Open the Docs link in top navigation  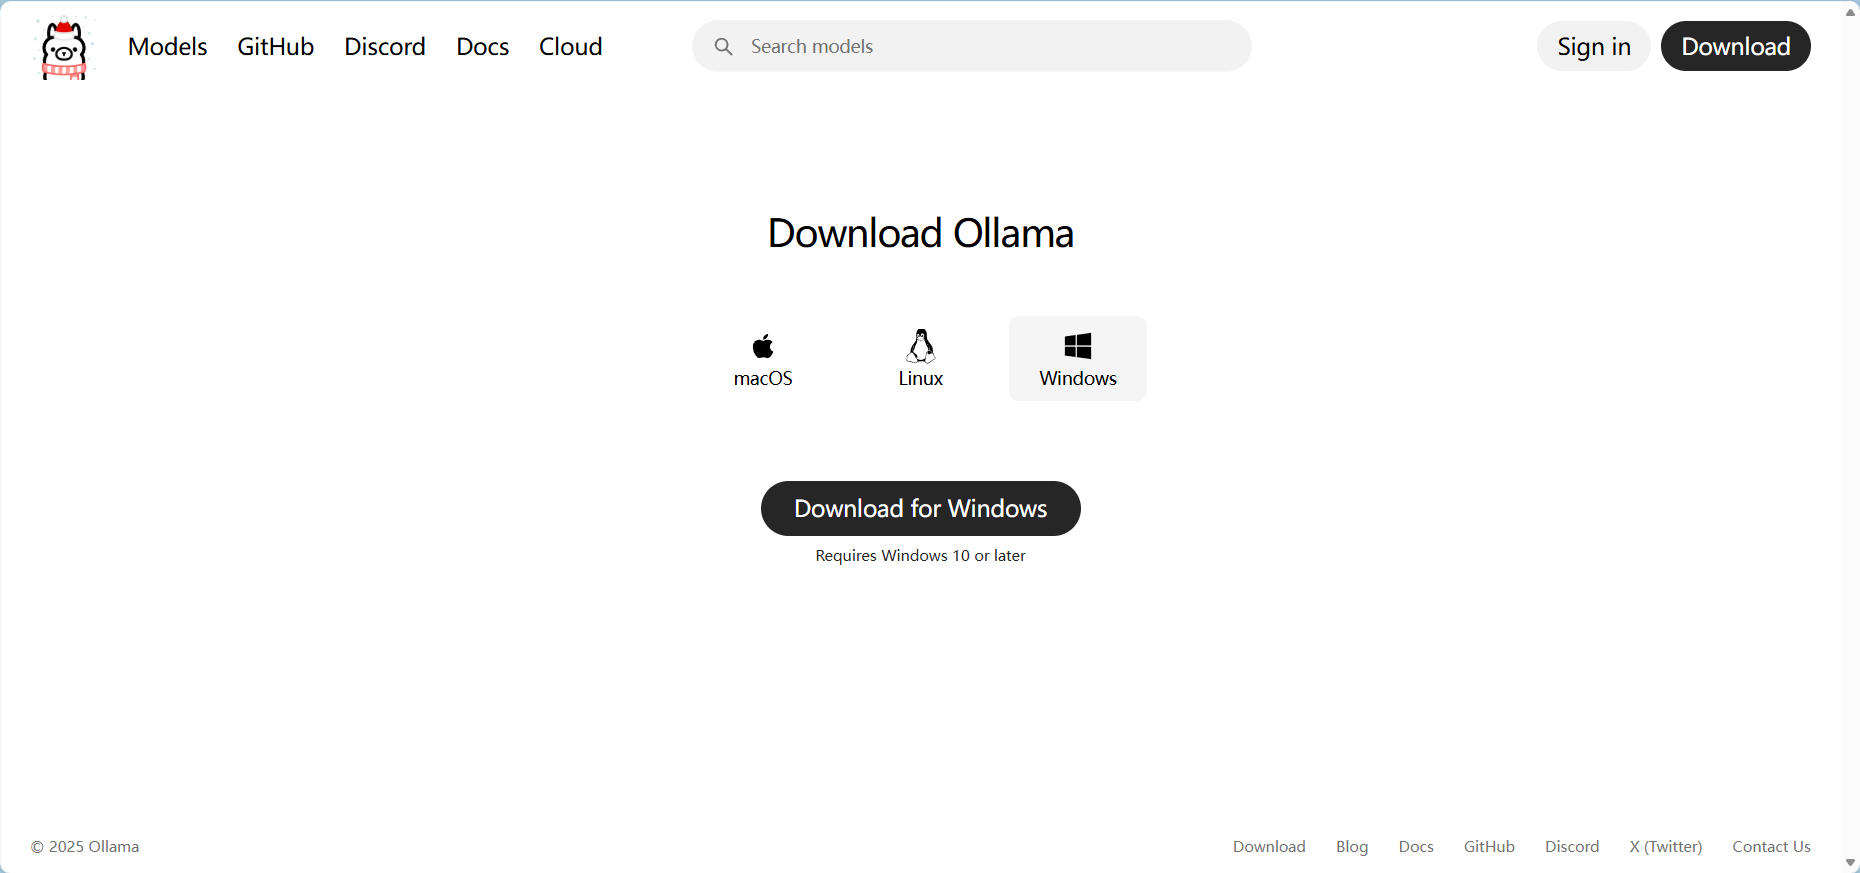tap(483, 46)
